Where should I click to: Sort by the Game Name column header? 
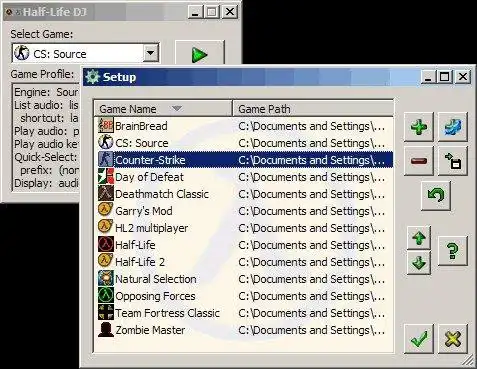tap(163, 109)
